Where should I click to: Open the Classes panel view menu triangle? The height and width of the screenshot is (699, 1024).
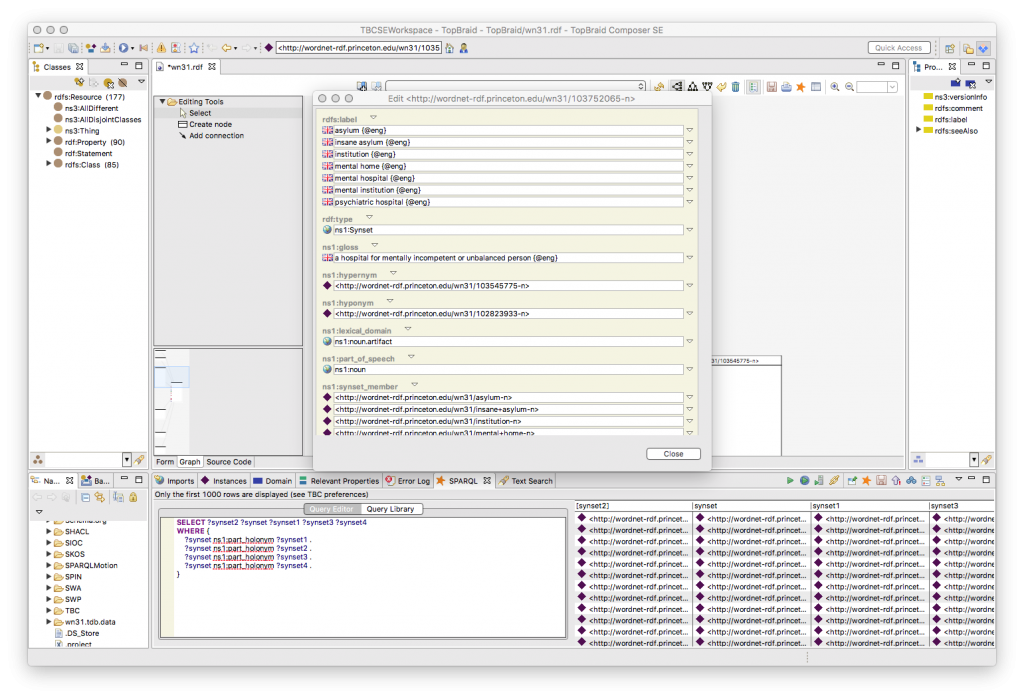[x=141, y=82]
